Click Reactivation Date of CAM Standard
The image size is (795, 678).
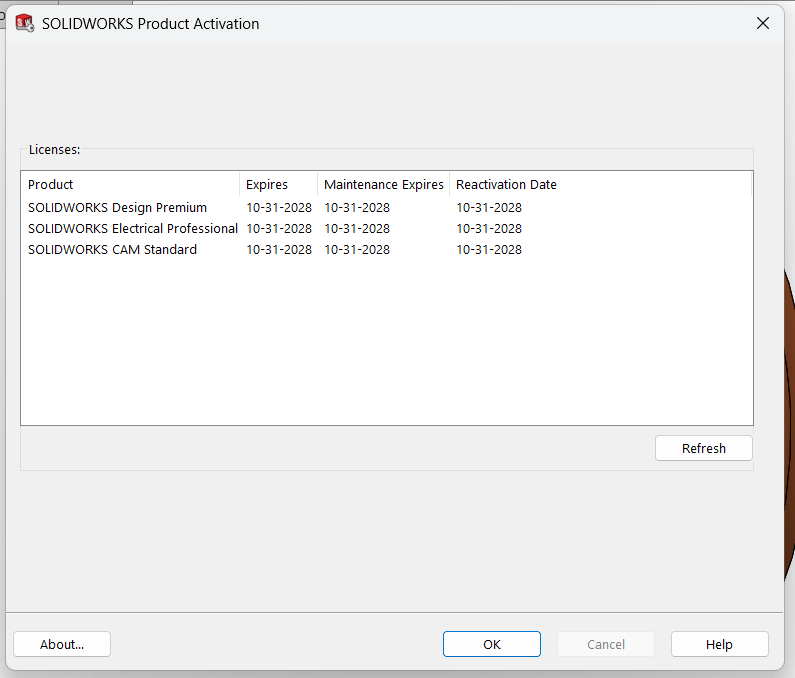coord(489,249)
